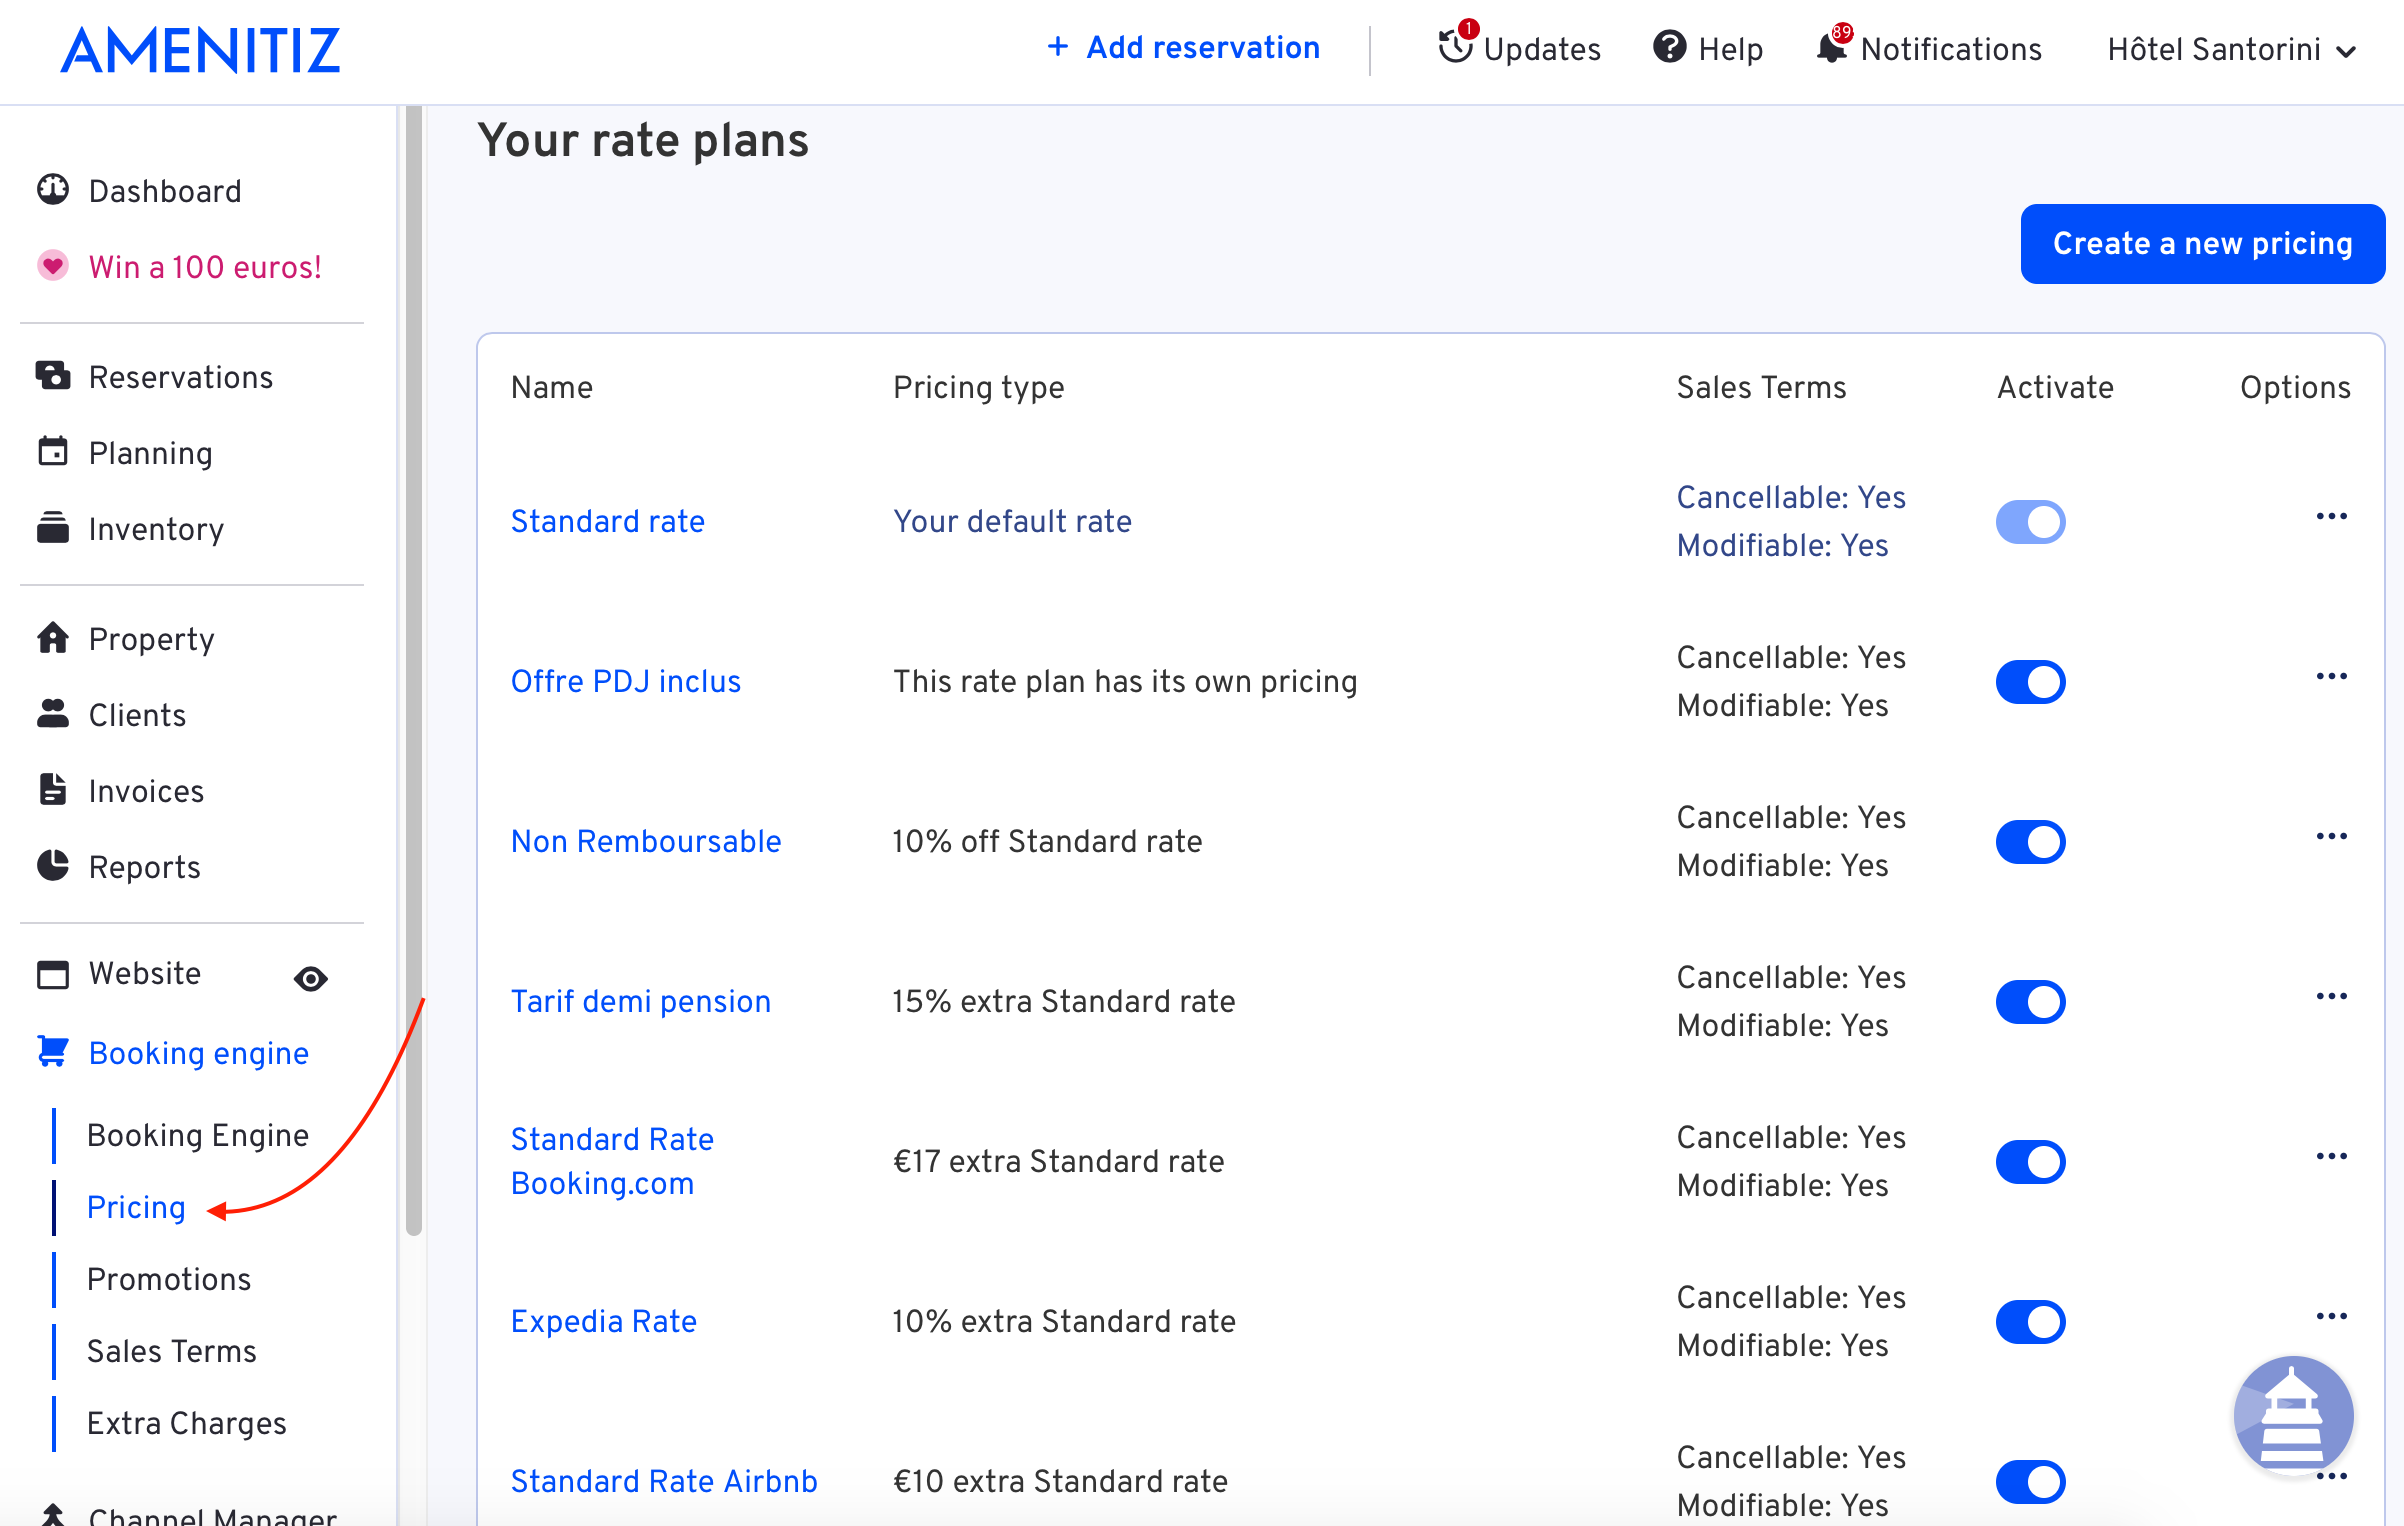The height and width of the screenshot is (1526, 2404).
Task: Click the sidebar vertical scrollbar
Action: pyautogui.click(x=414, y=670)
